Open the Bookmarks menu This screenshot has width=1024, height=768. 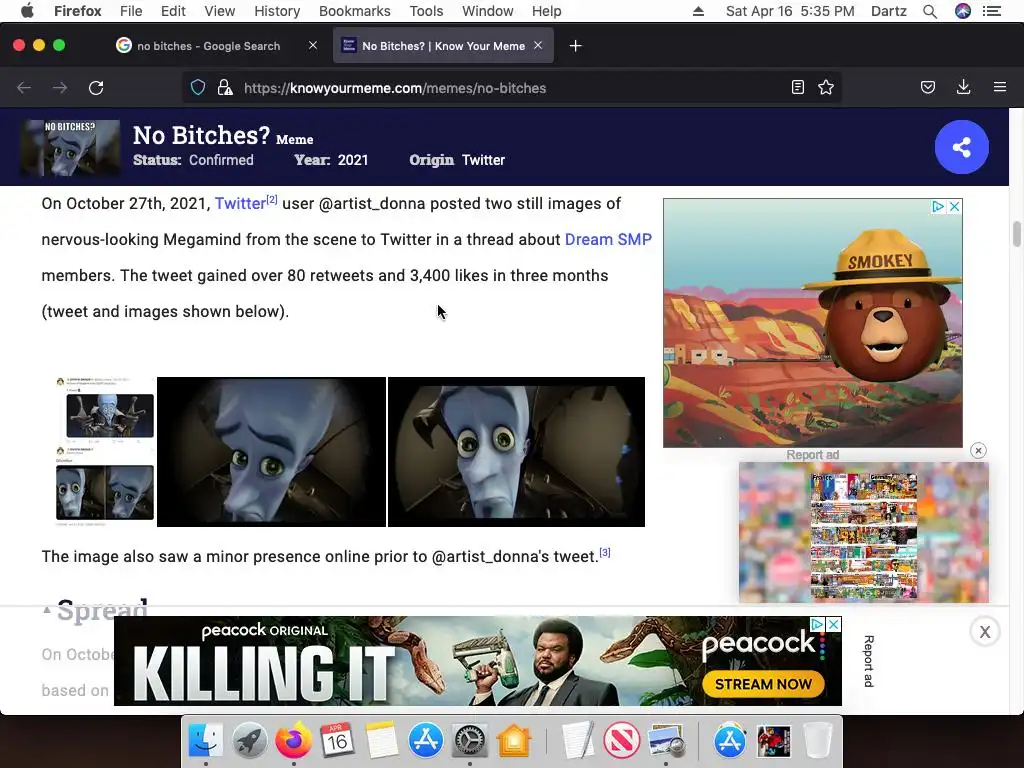(x=355, y=11)
